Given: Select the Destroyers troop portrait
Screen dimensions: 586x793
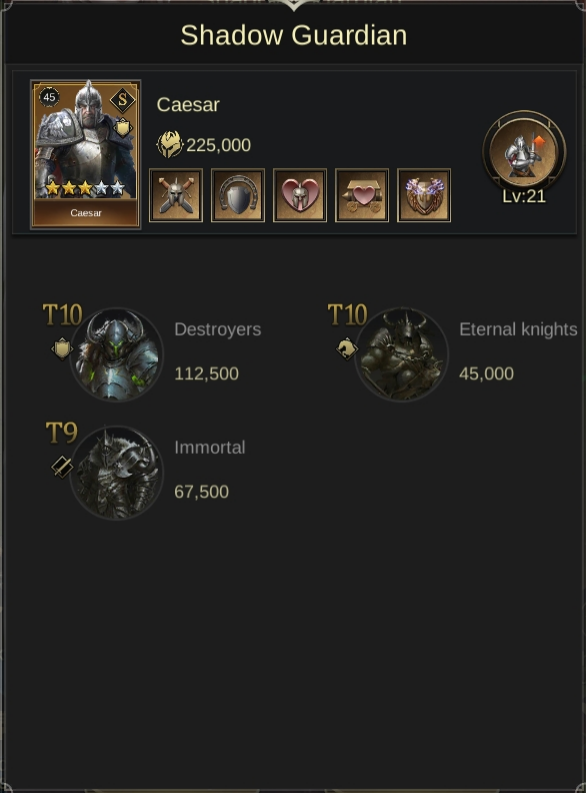Looking at the screenshot, I should (x=116, y=355).
